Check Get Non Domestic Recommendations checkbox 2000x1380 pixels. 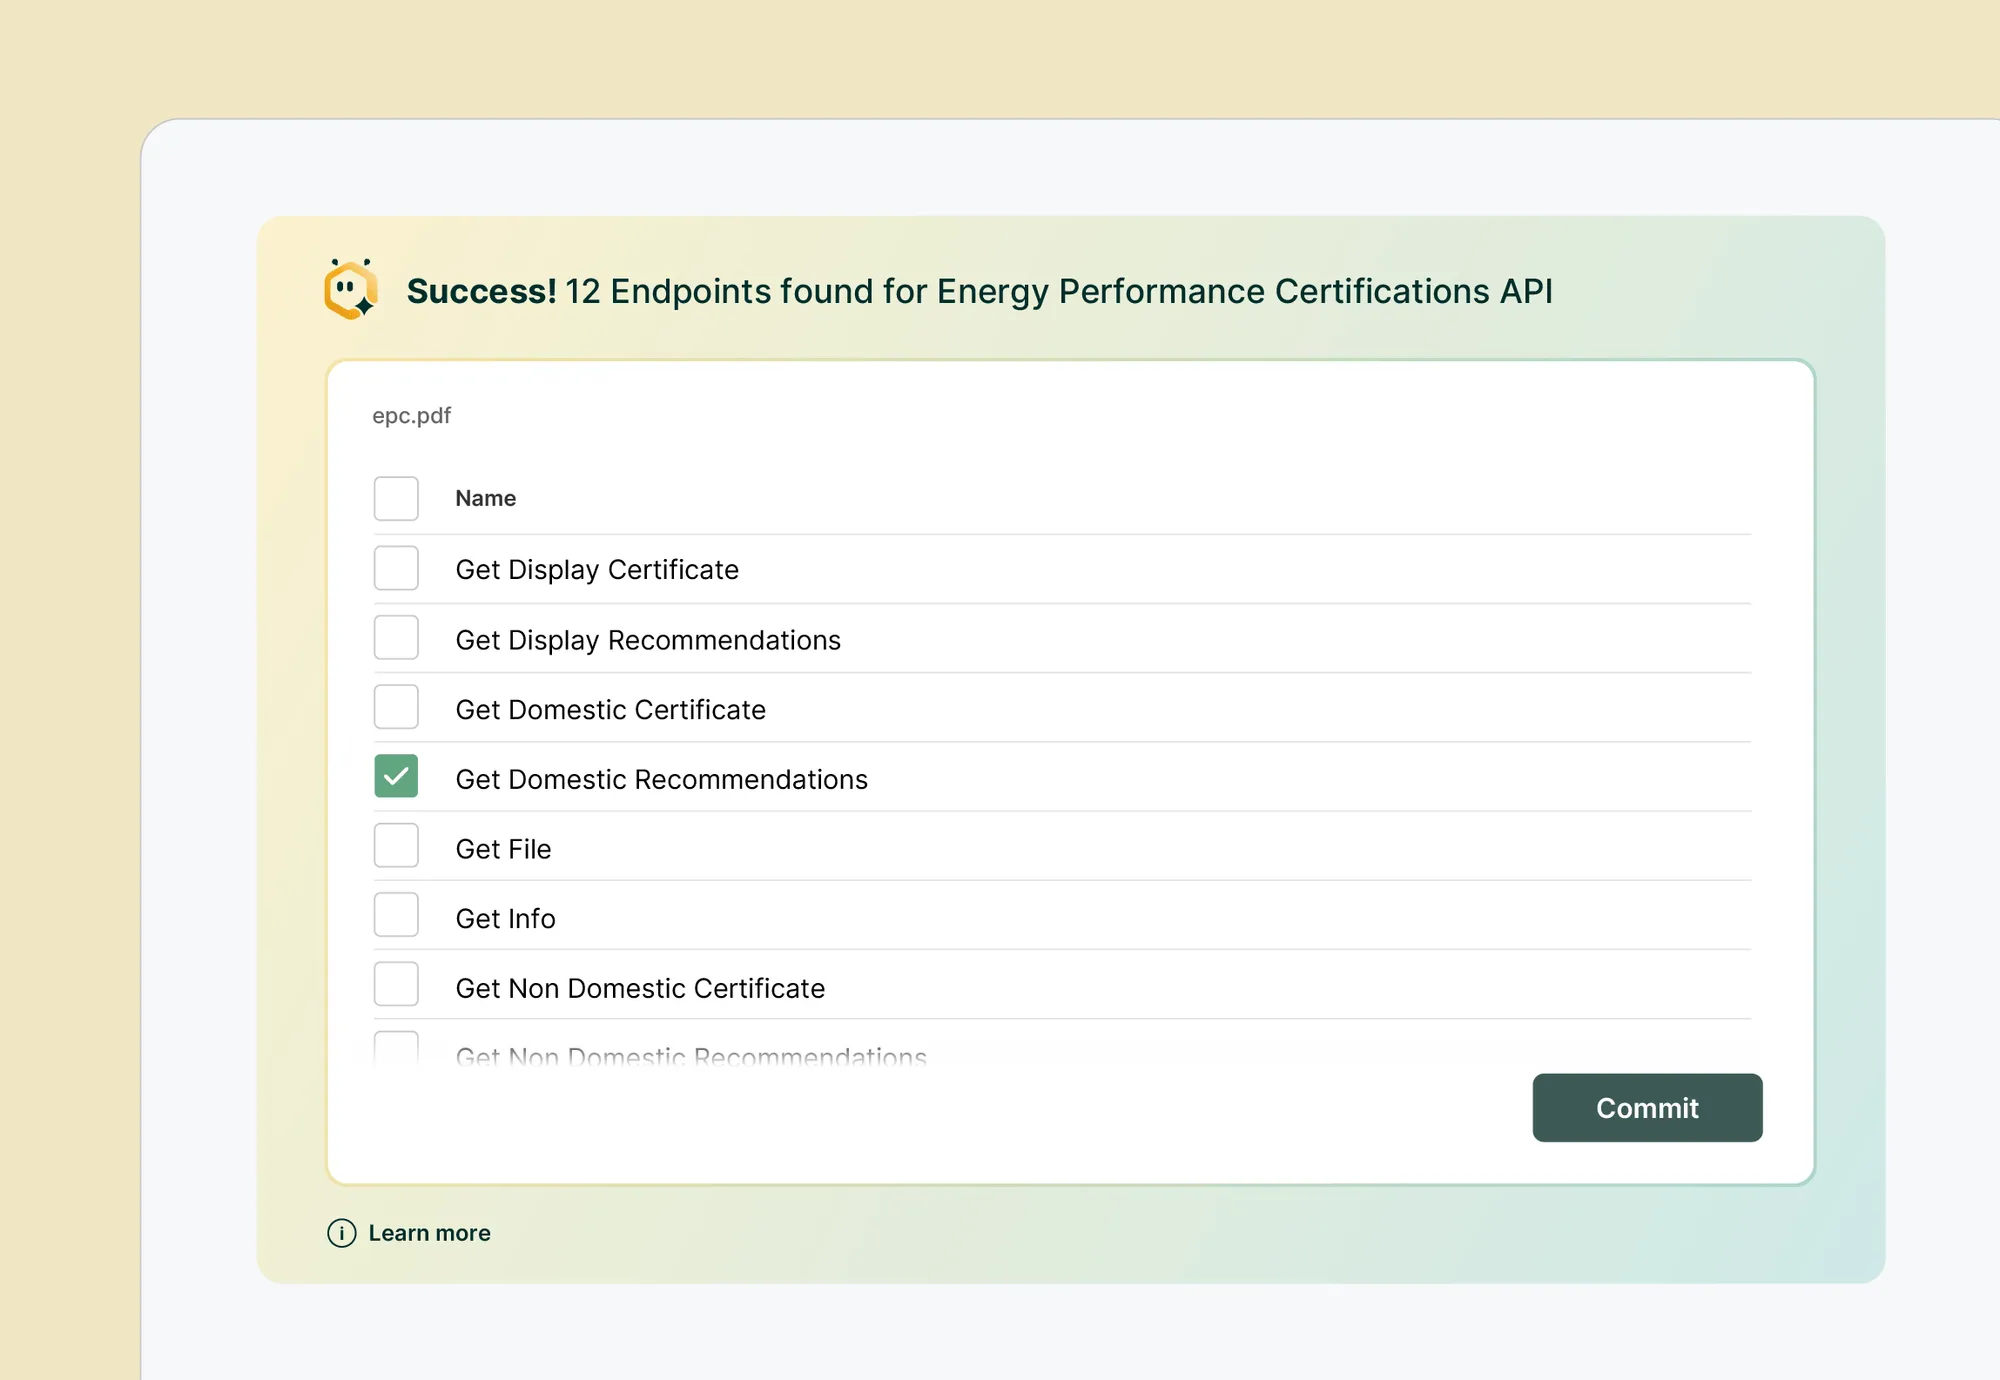point(396,1049)
